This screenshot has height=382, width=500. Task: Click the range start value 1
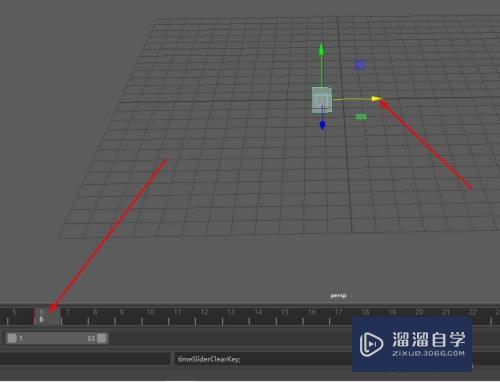click(21, 339)
